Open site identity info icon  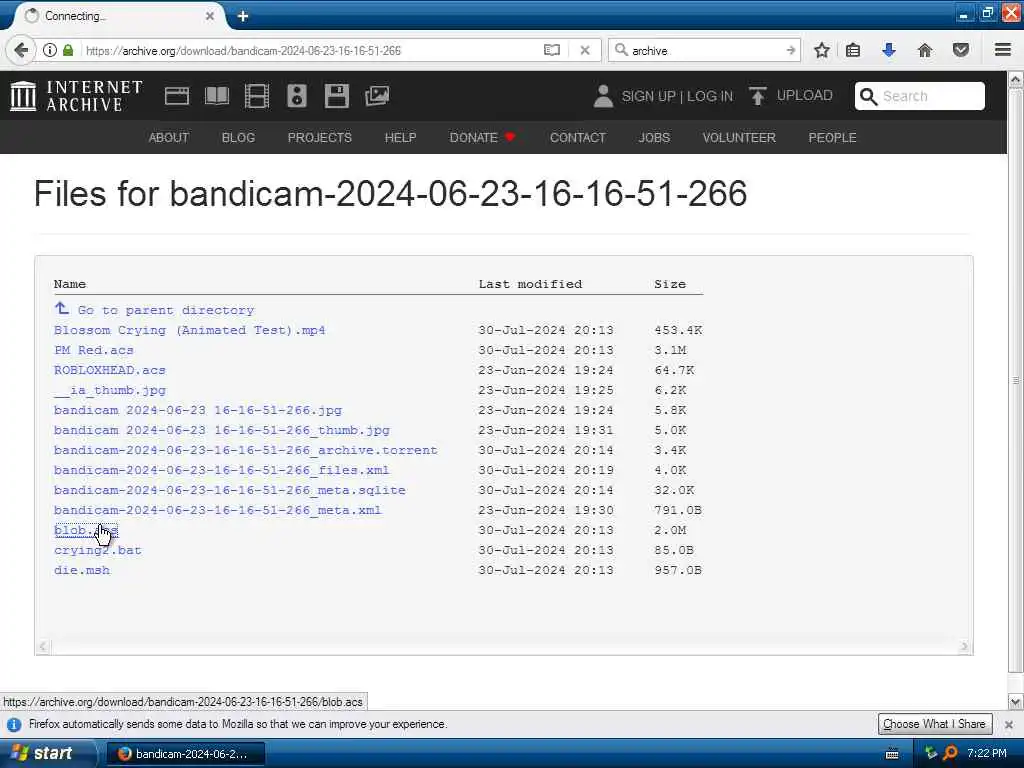50,50
